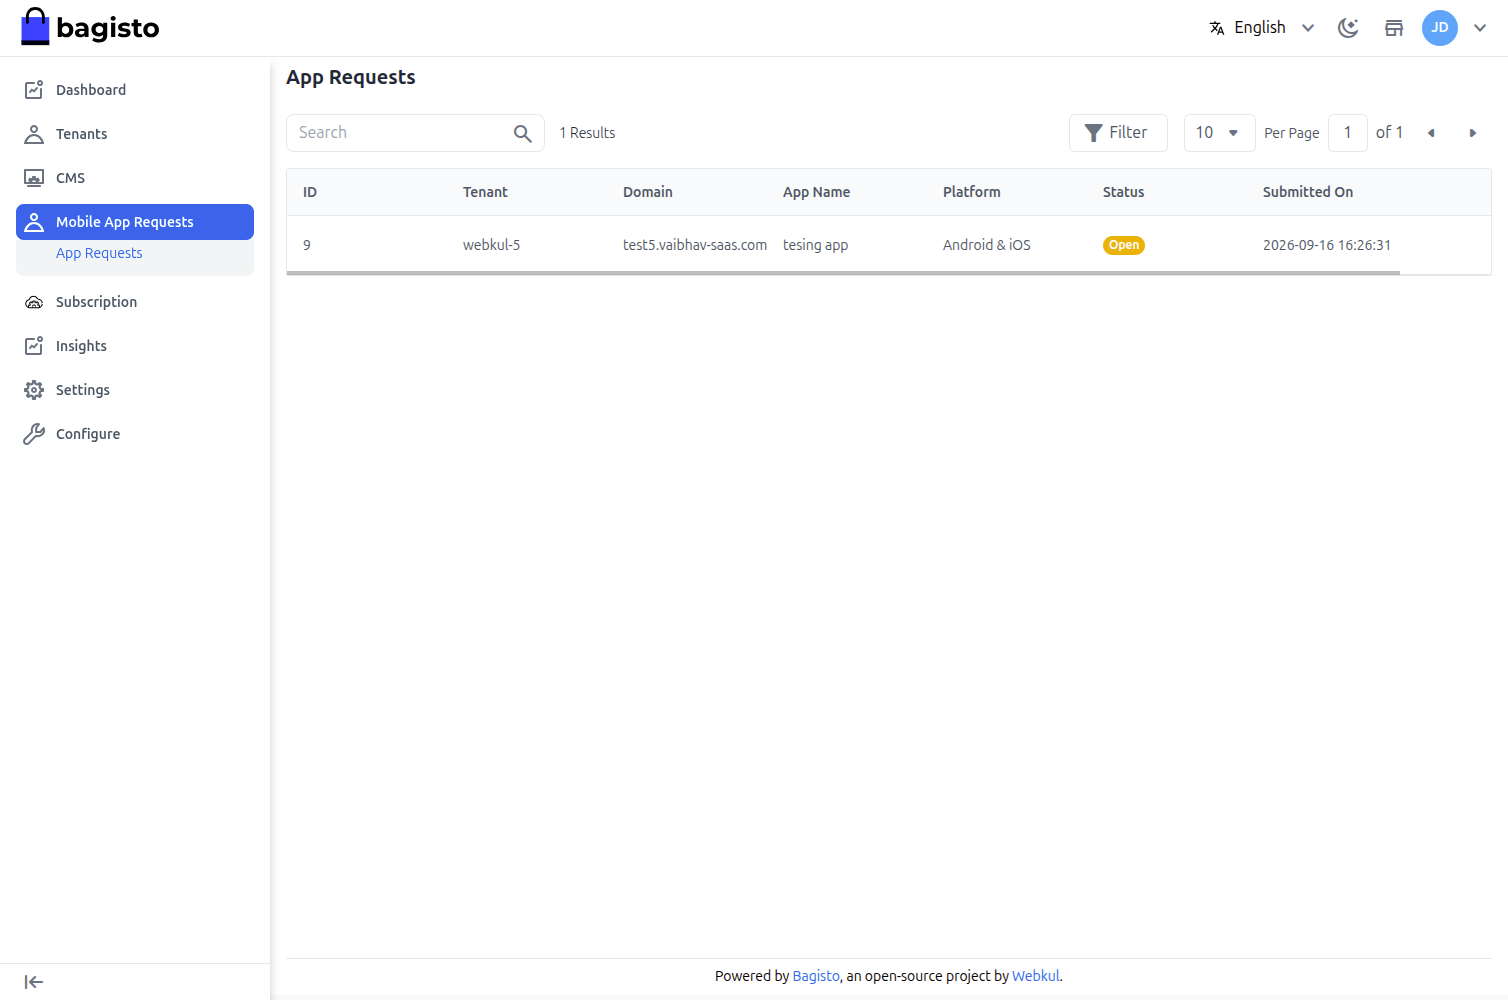
Task: Sort by Platform column header
Action: [971, 192]
